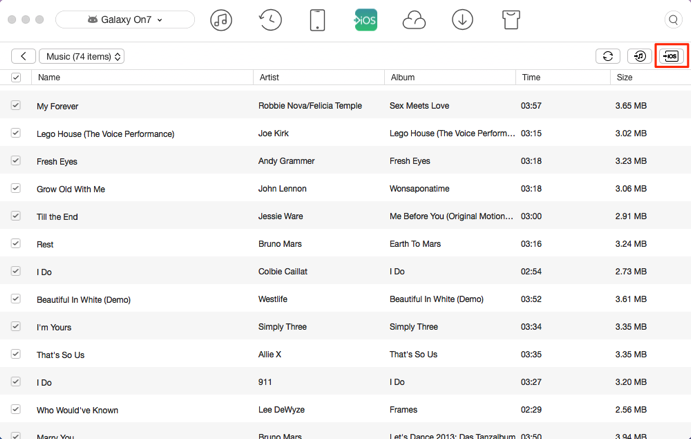Viewport: 691px width, 439px height.
Task: Click artist Robbie Nova/Felicia Temple
Action: pyautogui.click(x=310, y=106)
